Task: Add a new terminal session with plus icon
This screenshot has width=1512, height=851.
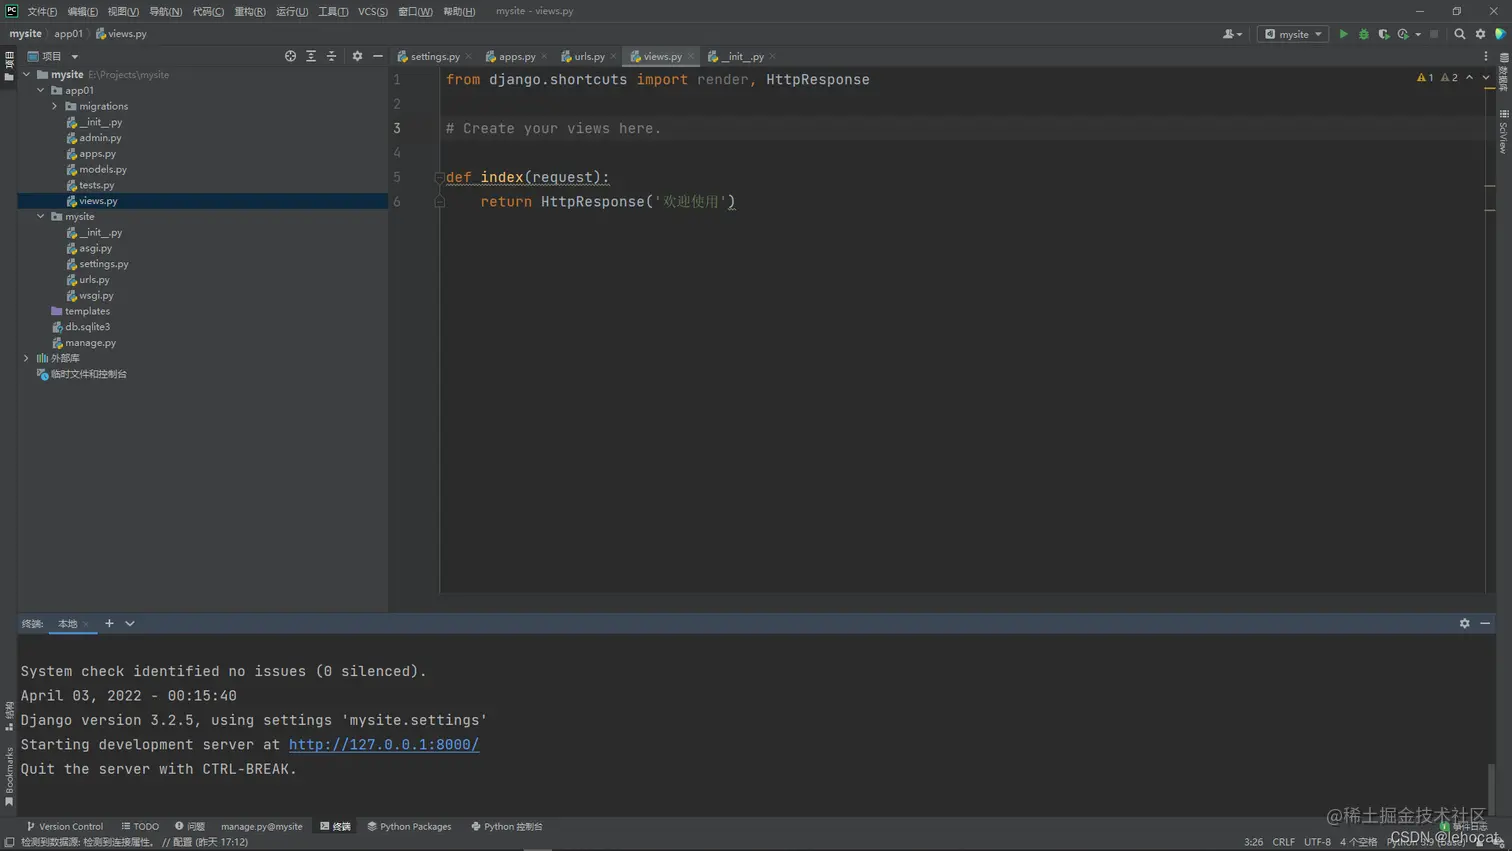Action: click(109, 623)
